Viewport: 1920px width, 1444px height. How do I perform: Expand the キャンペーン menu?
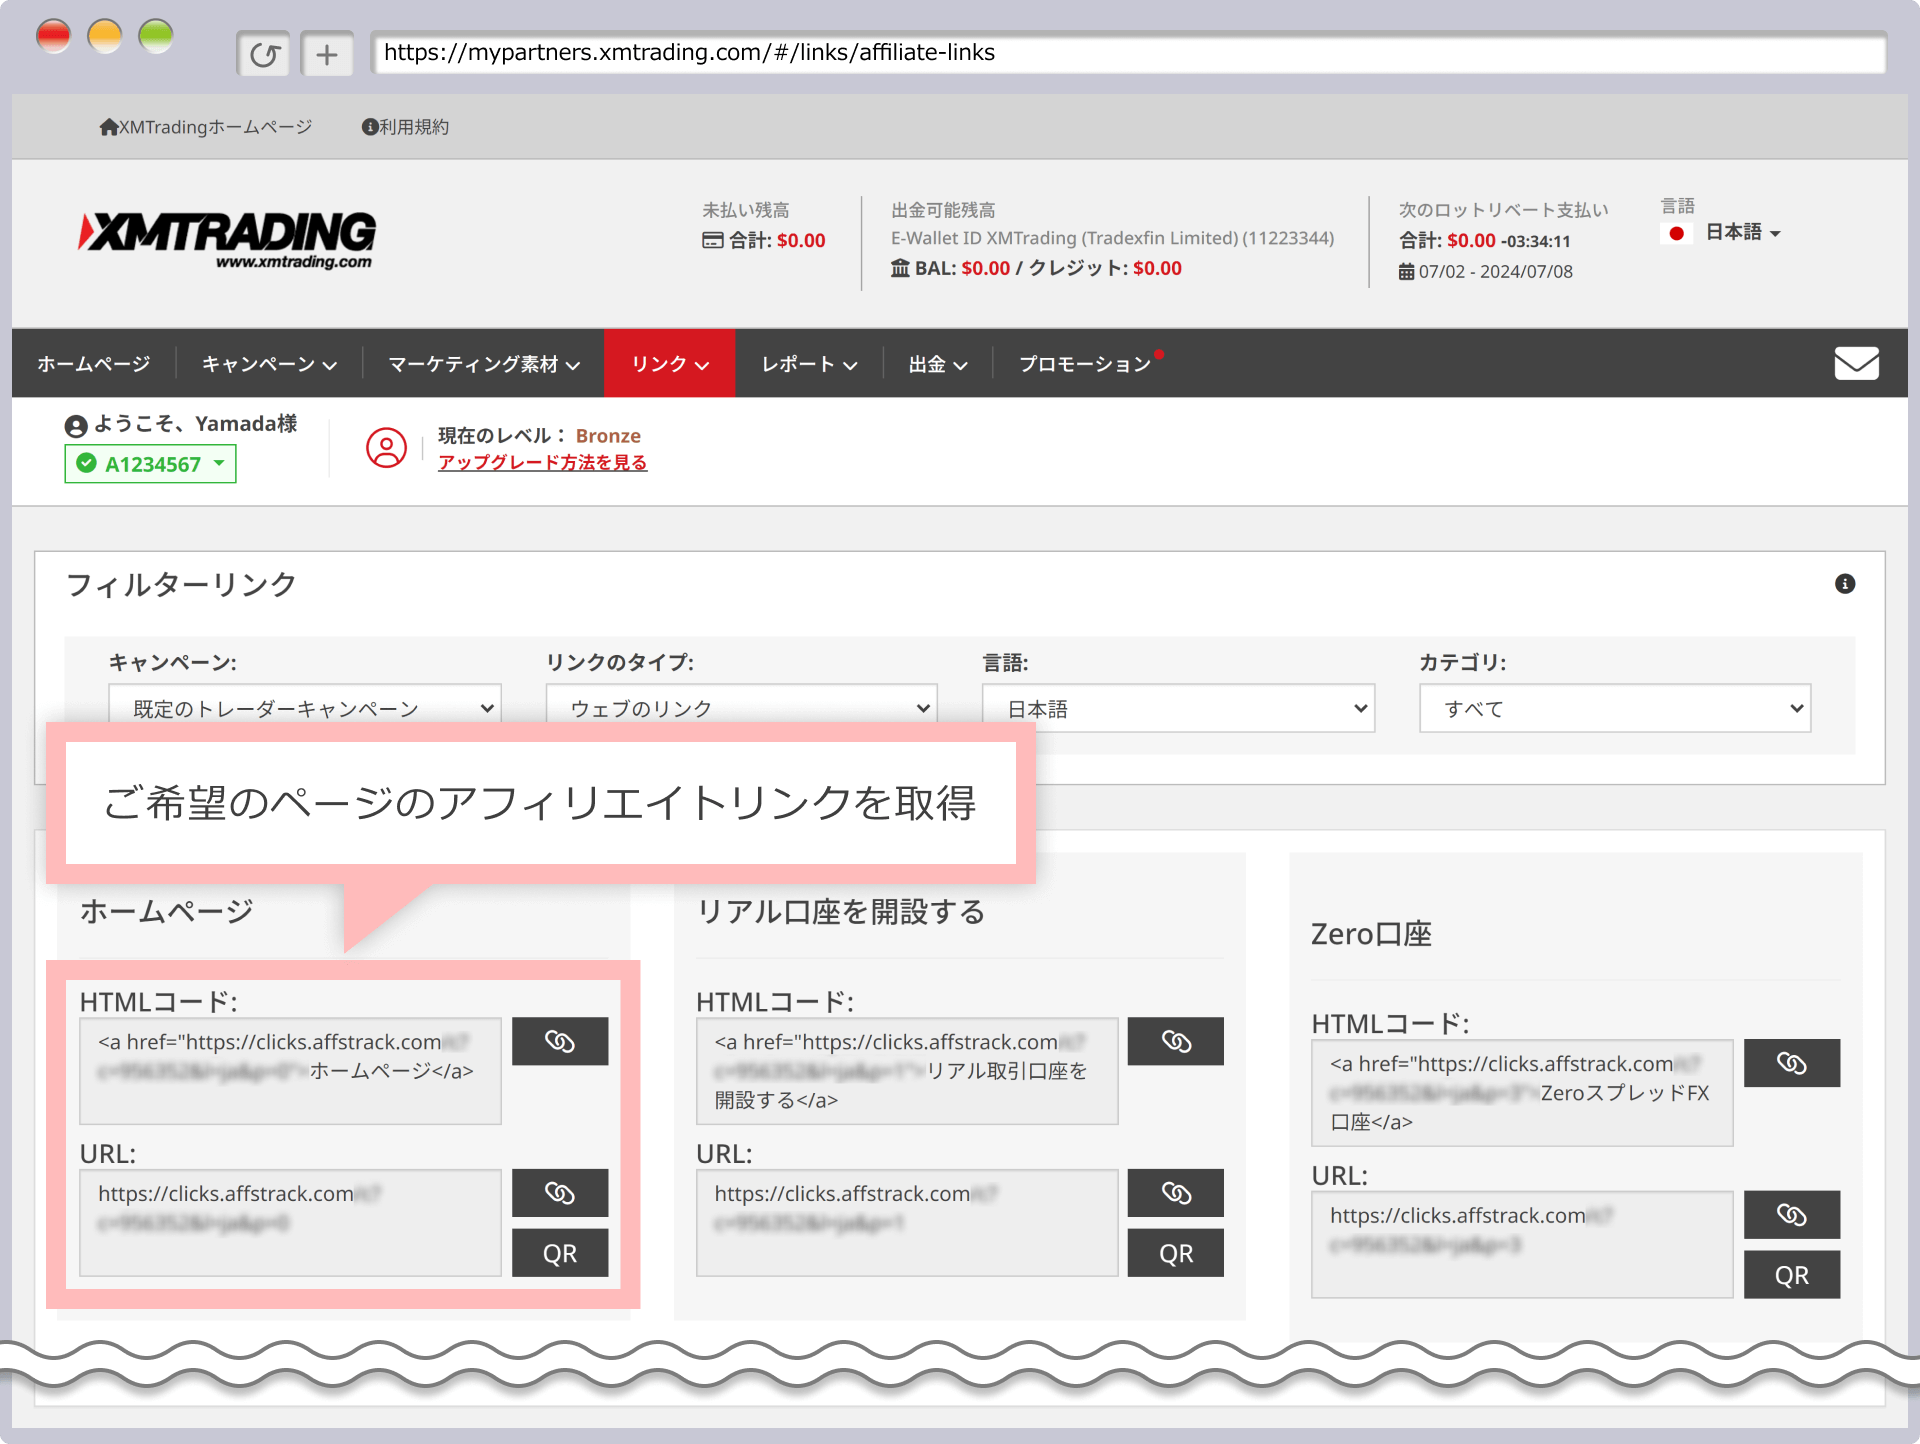pos(269,364)
